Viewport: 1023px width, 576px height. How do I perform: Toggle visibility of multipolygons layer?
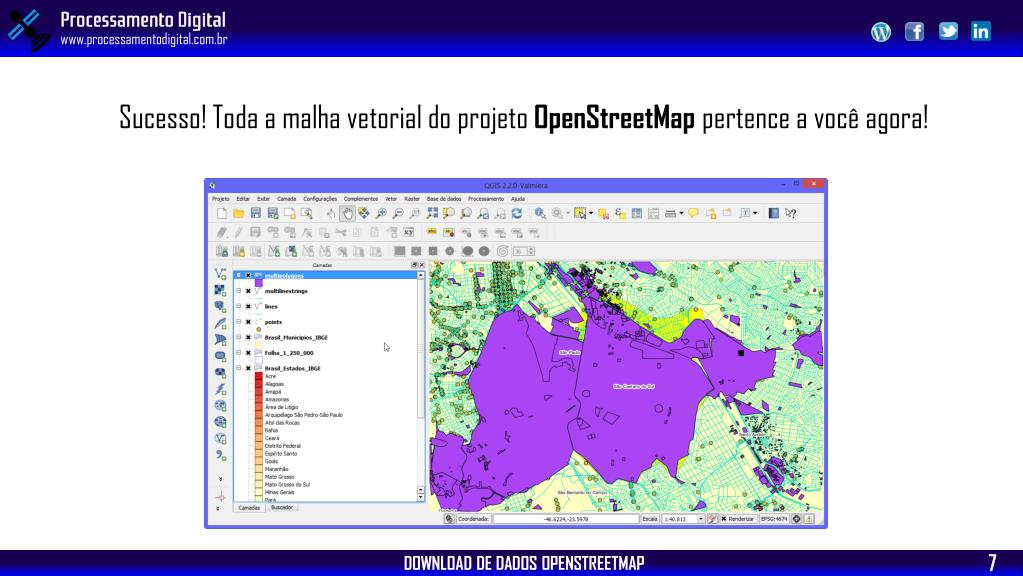(248, 275)
